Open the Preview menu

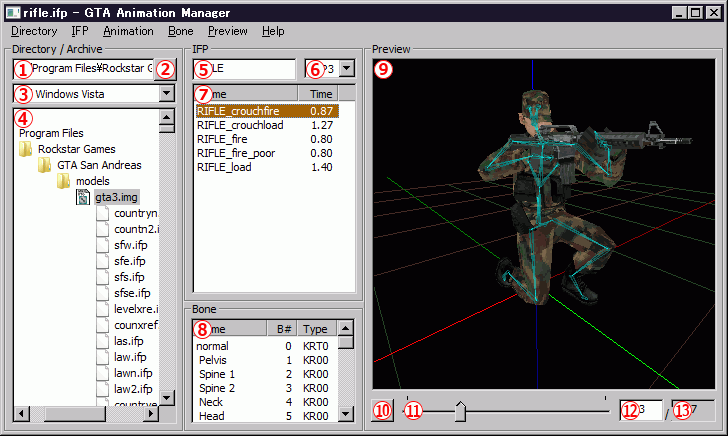[228, 31]
